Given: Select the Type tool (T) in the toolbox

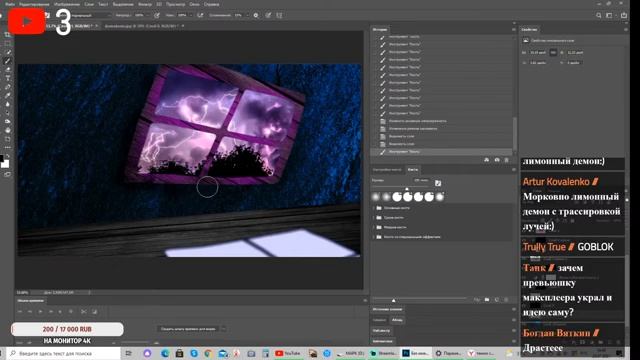Looking at the screenshot, I should click(7, 78).
